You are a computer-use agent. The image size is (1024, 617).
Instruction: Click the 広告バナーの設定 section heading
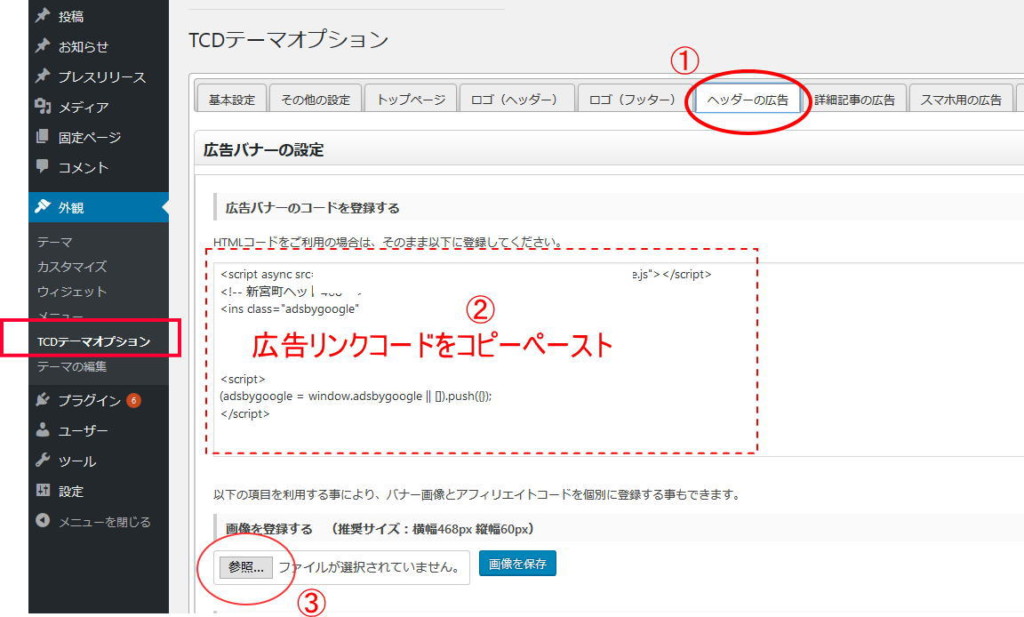(x=263, y=150)
